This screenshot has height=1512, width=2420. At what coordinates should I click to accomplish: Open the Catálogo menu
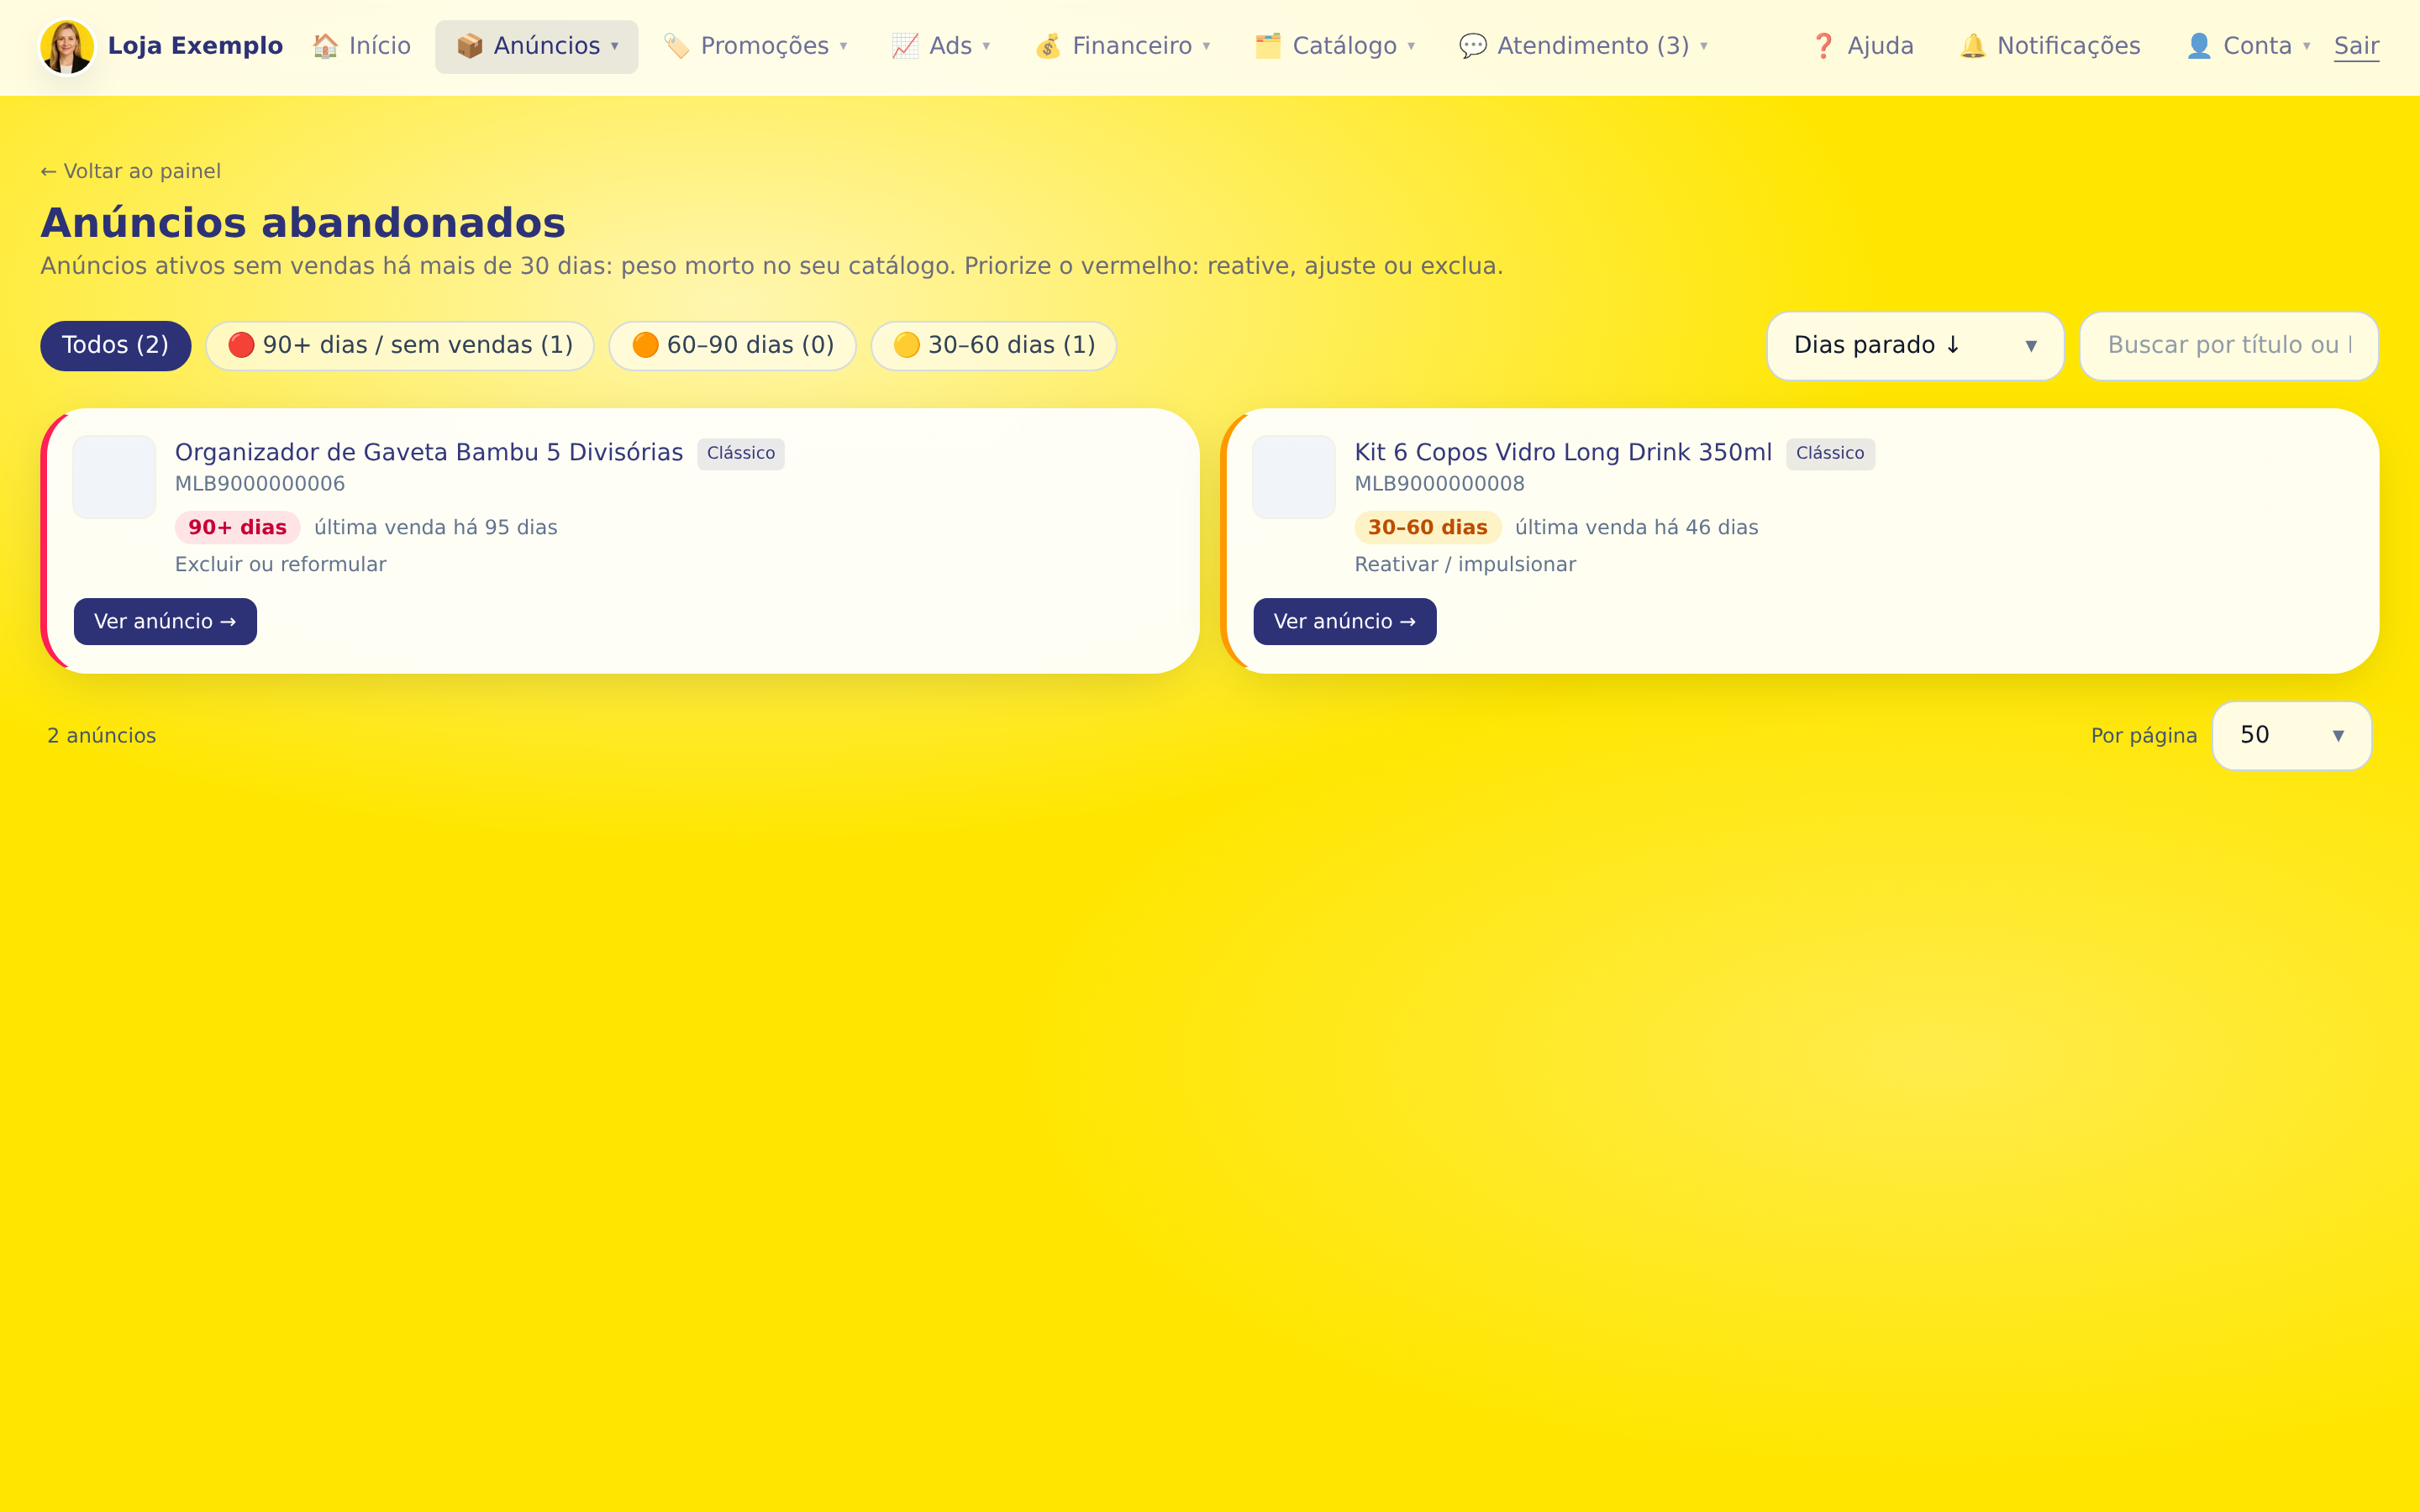(1334, 46)
